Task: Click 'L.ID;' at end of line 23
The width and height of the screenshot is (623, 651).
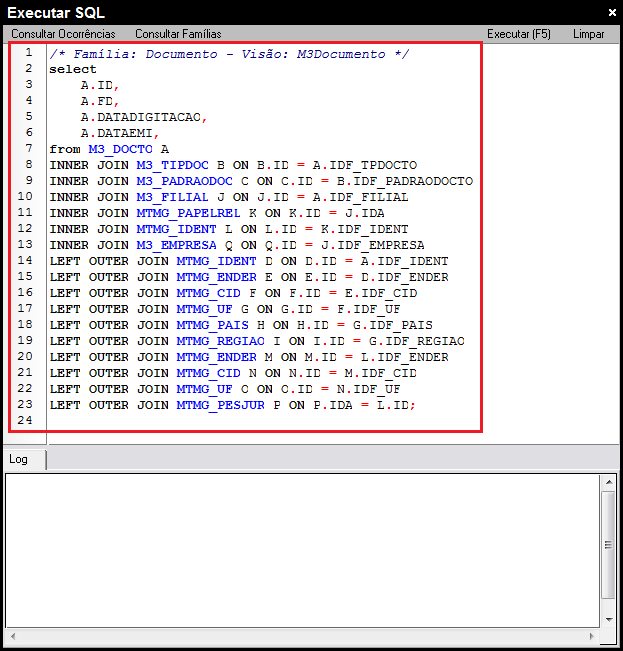Action: click(x=396, y=405)
